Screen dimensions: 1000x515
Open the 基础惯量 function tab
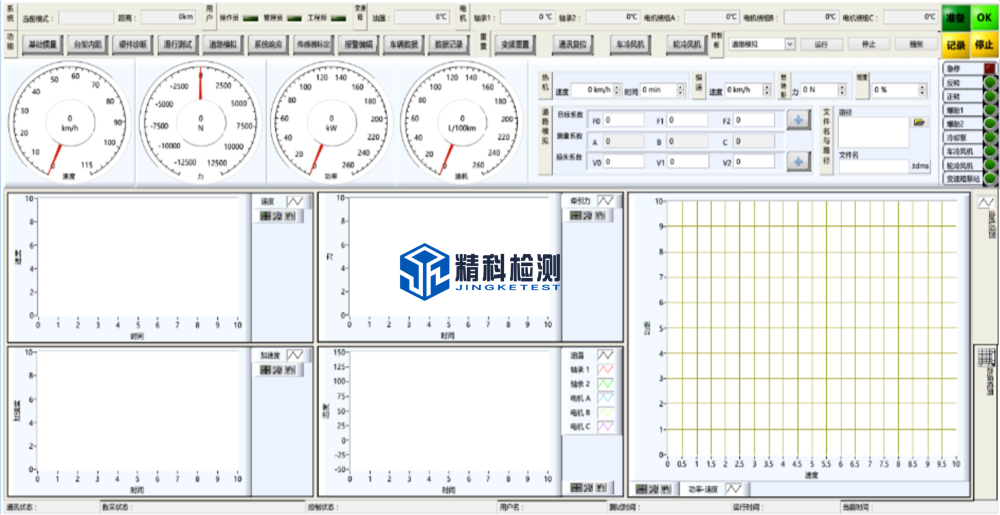click(43, 44)
